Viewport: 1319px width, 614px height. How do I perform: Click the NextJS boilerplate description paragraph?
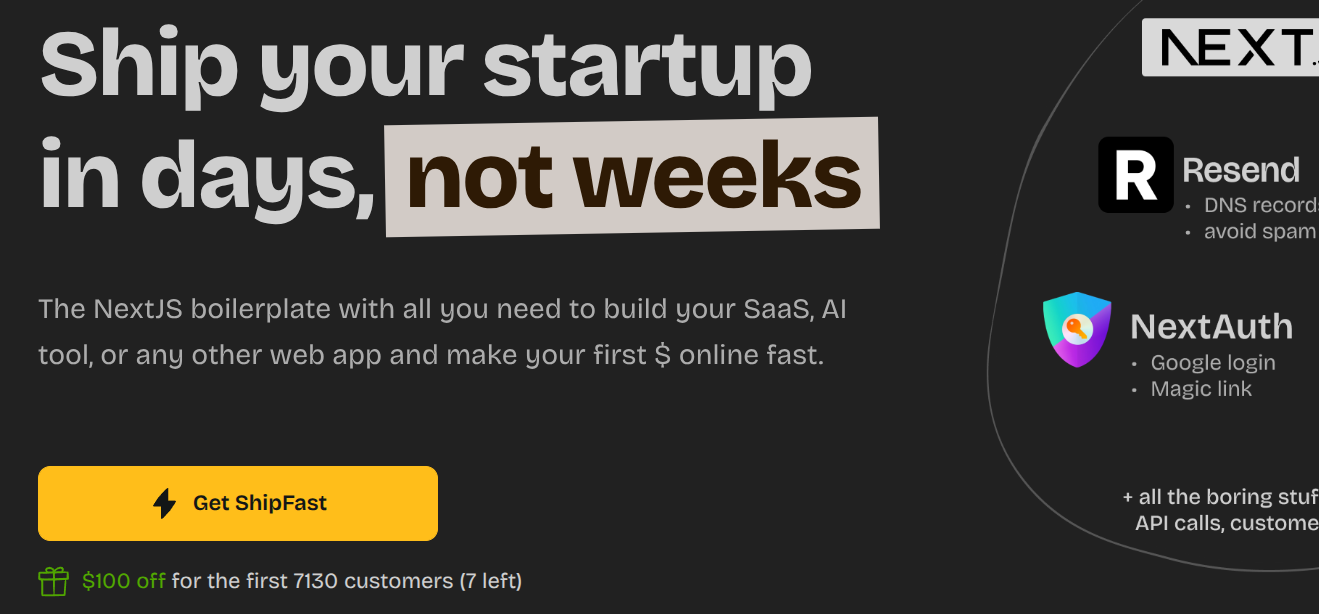pyautogui.click(x=442, y=331)
